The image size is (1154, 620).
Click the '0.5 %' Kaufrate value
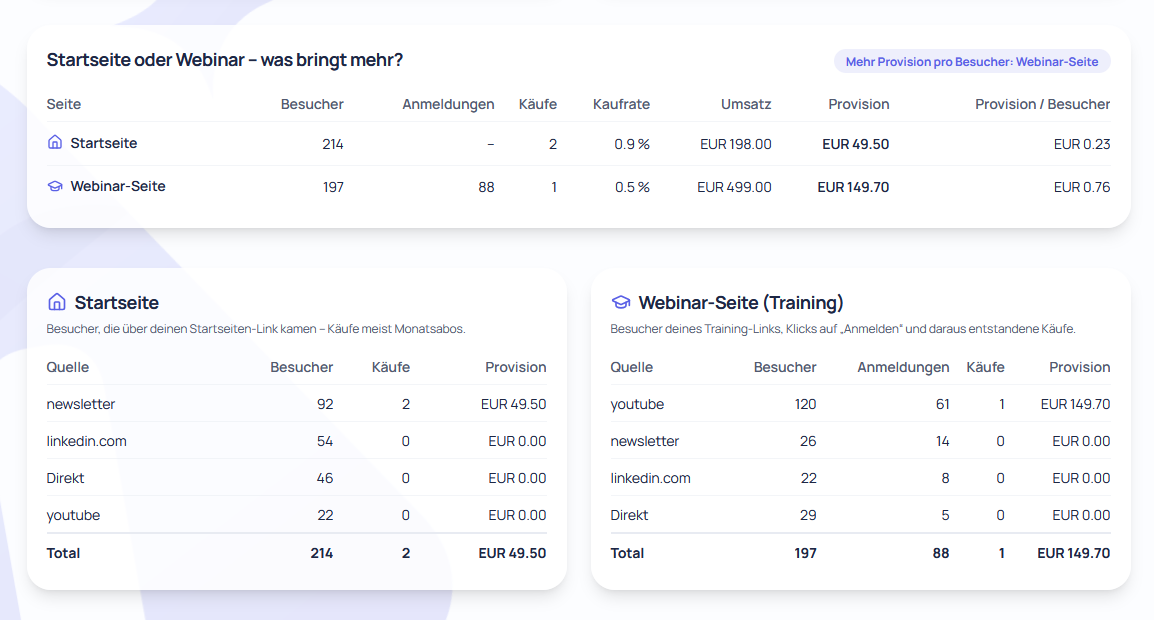point(632,187)
